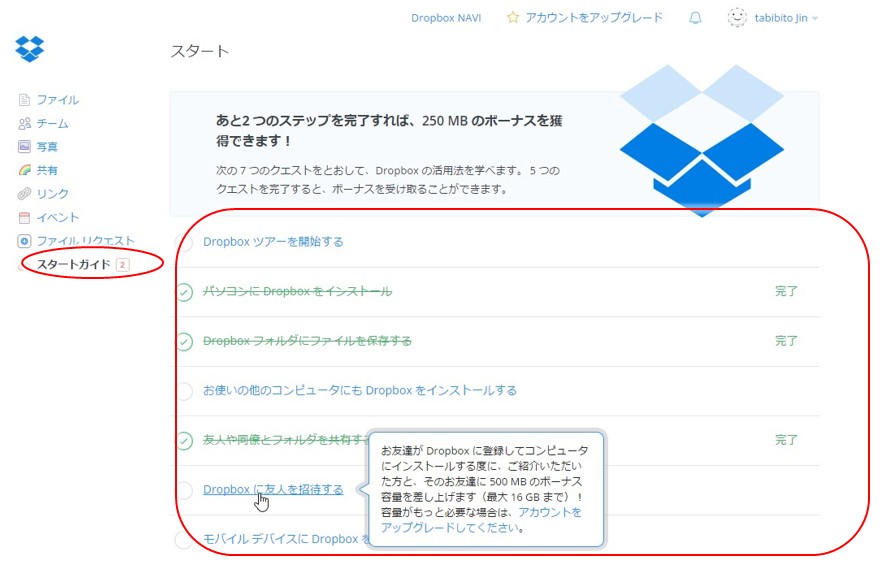893x567 pixels.
Task: Open パソコンに Dropbox をインストール link
Action: [x=297, y=291]
